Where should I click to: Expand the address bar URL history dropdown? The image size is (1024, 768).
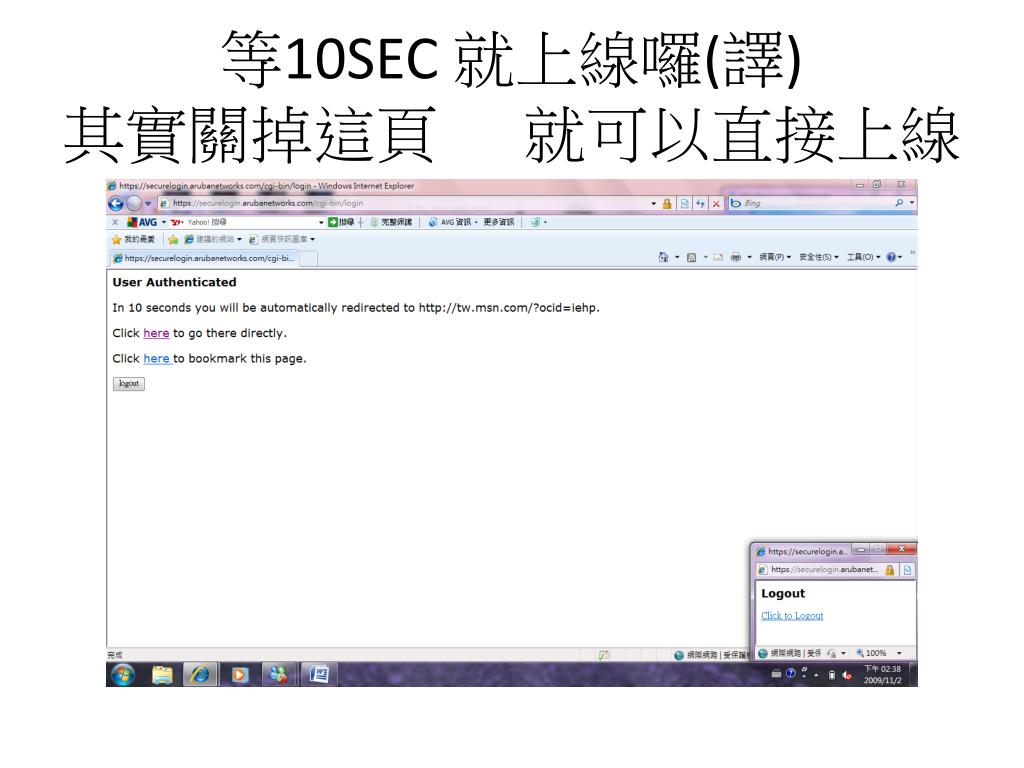pos(654,204)
